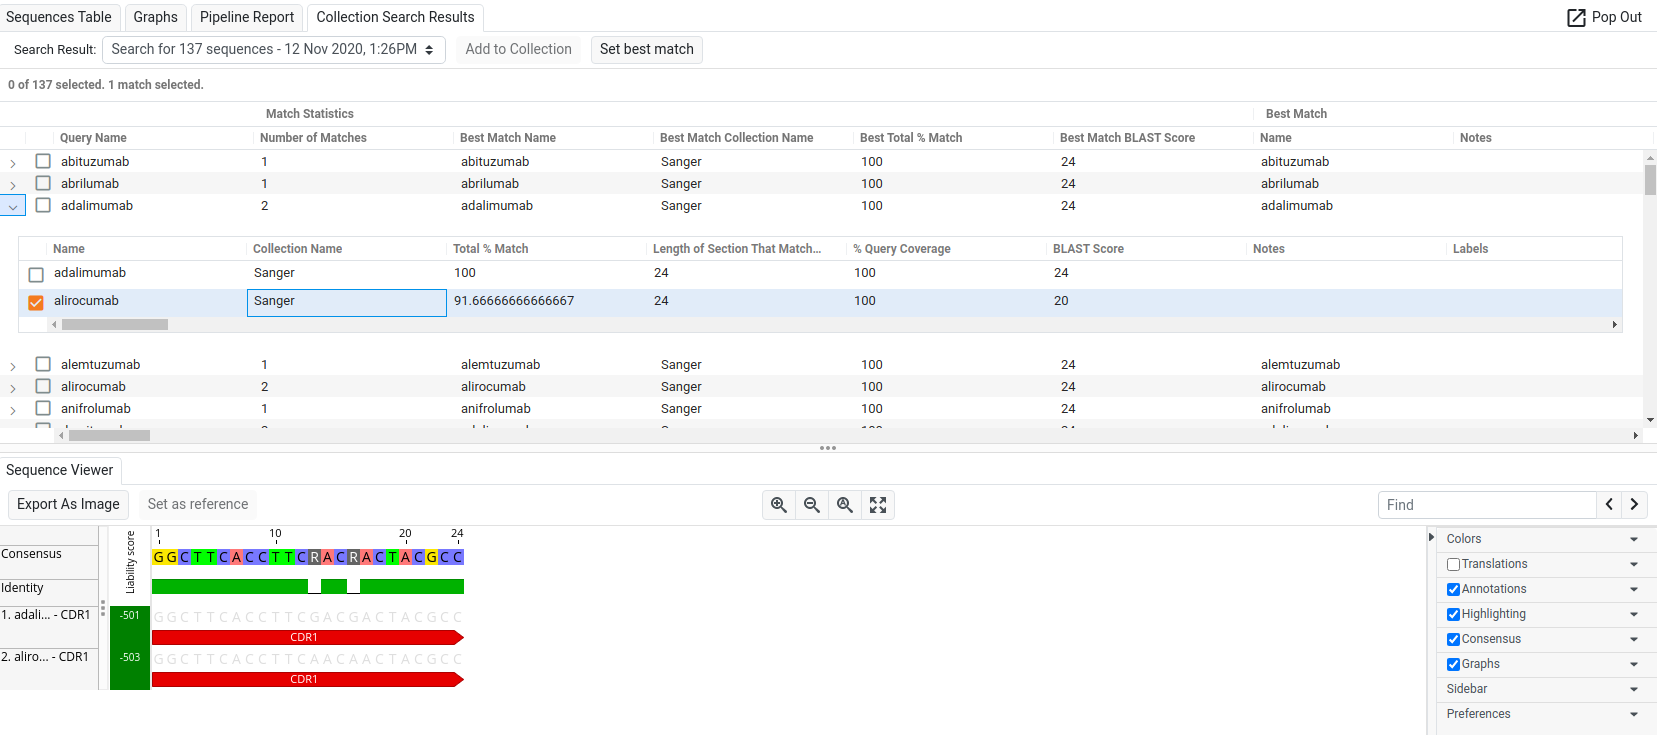The height and width of the screenshot is (735, 1657).
Task: Click the Find previous arrow
Action: click(x=1609, y=505)
